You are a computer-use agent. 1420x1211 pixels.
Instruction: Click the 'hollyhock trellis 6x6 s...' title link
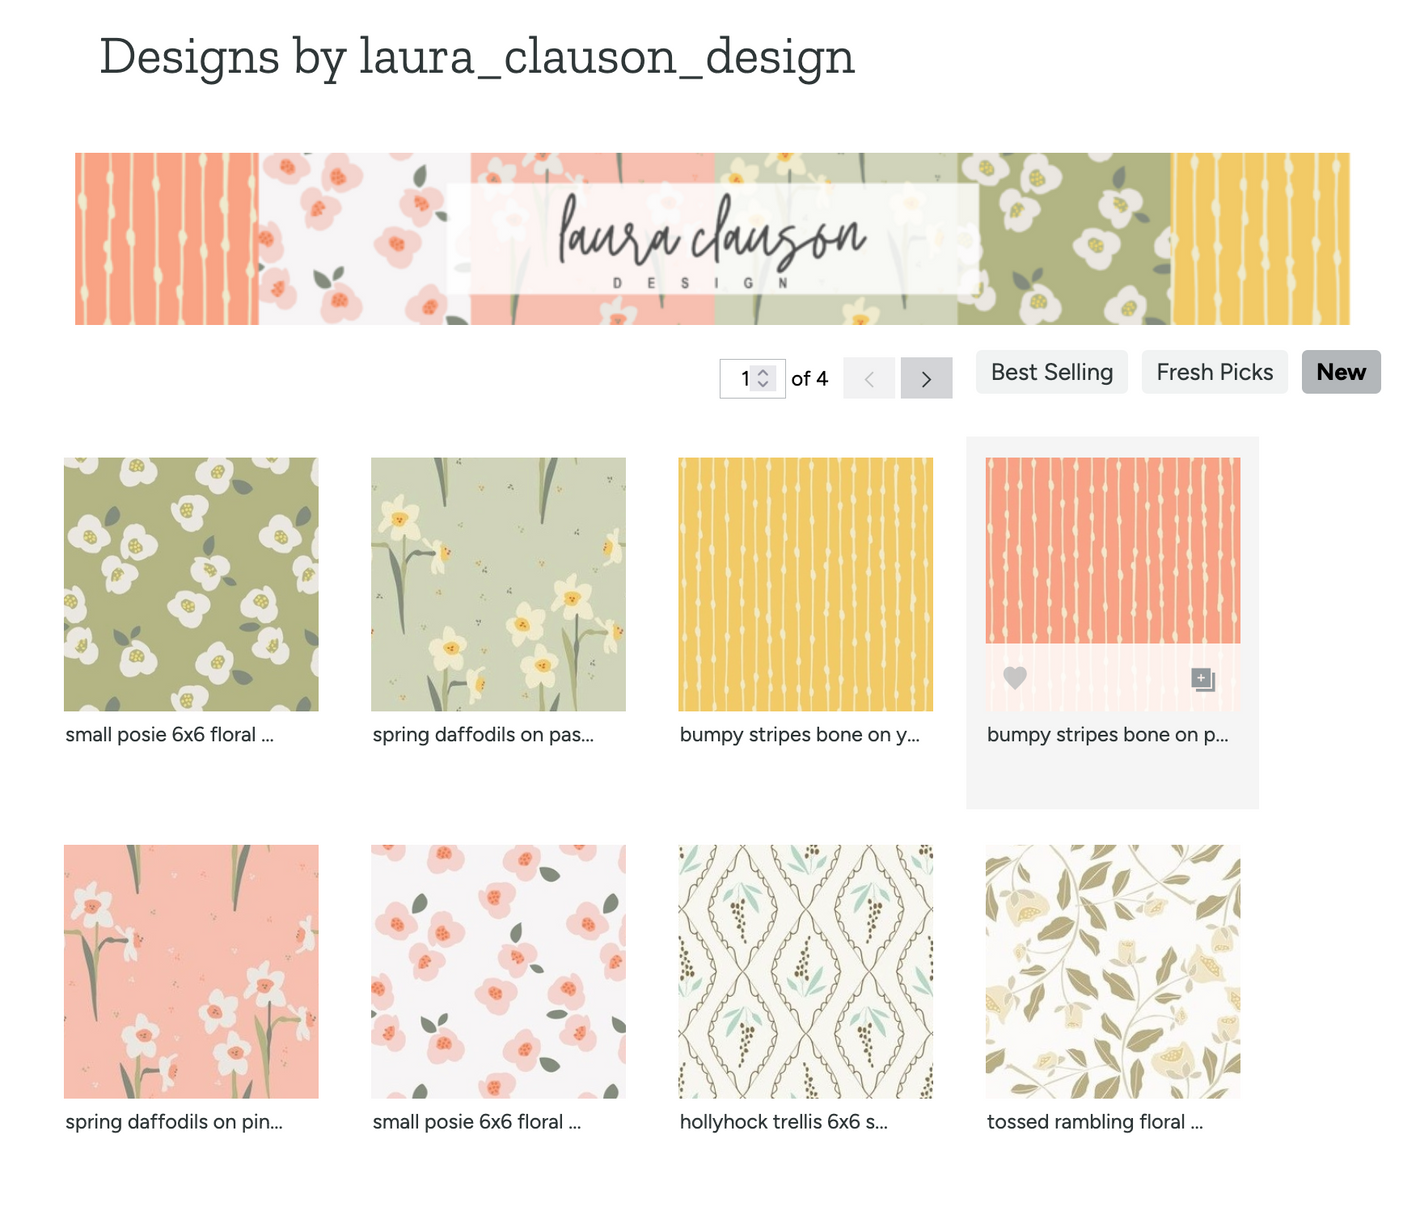784,1122
